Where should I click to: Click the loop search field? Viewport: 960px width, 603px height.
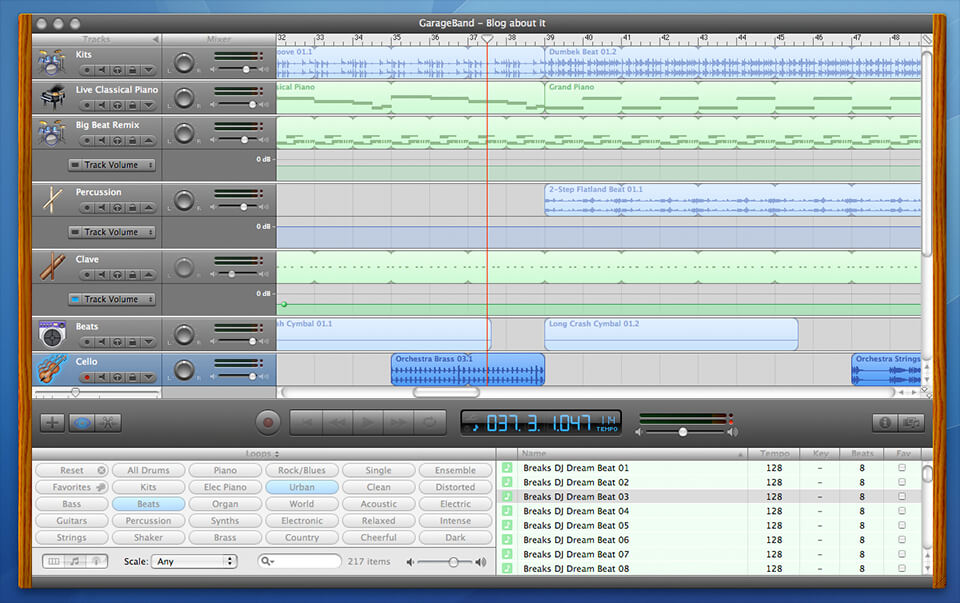coord(299,561)
